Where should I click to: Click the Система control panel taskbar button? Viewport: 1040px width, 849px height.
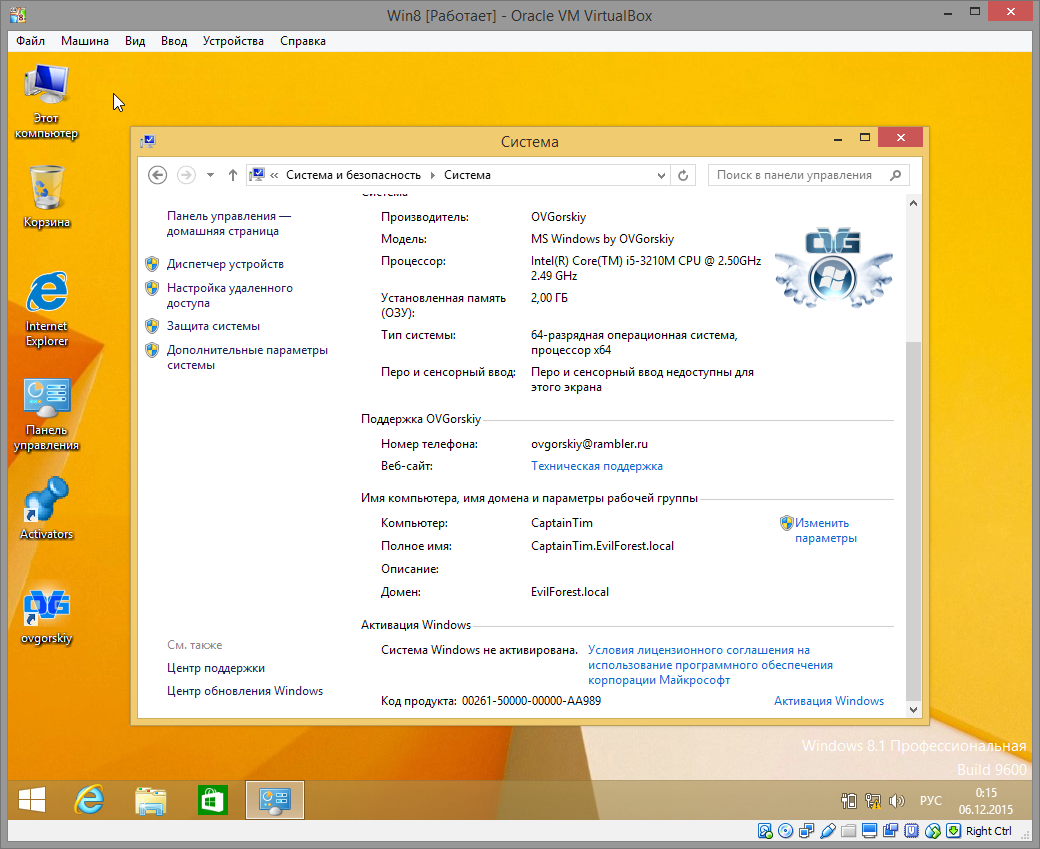(x=275, y=800)
